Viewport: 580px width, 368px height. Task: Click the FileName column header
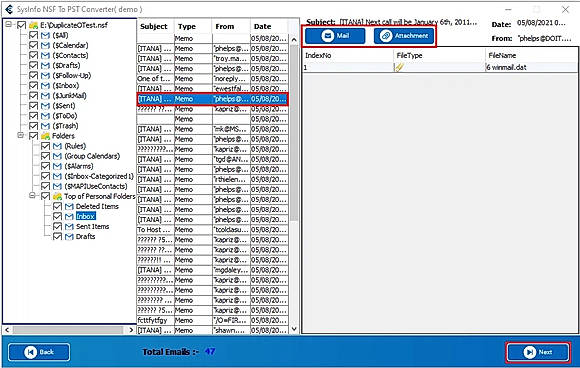point(531,55)
